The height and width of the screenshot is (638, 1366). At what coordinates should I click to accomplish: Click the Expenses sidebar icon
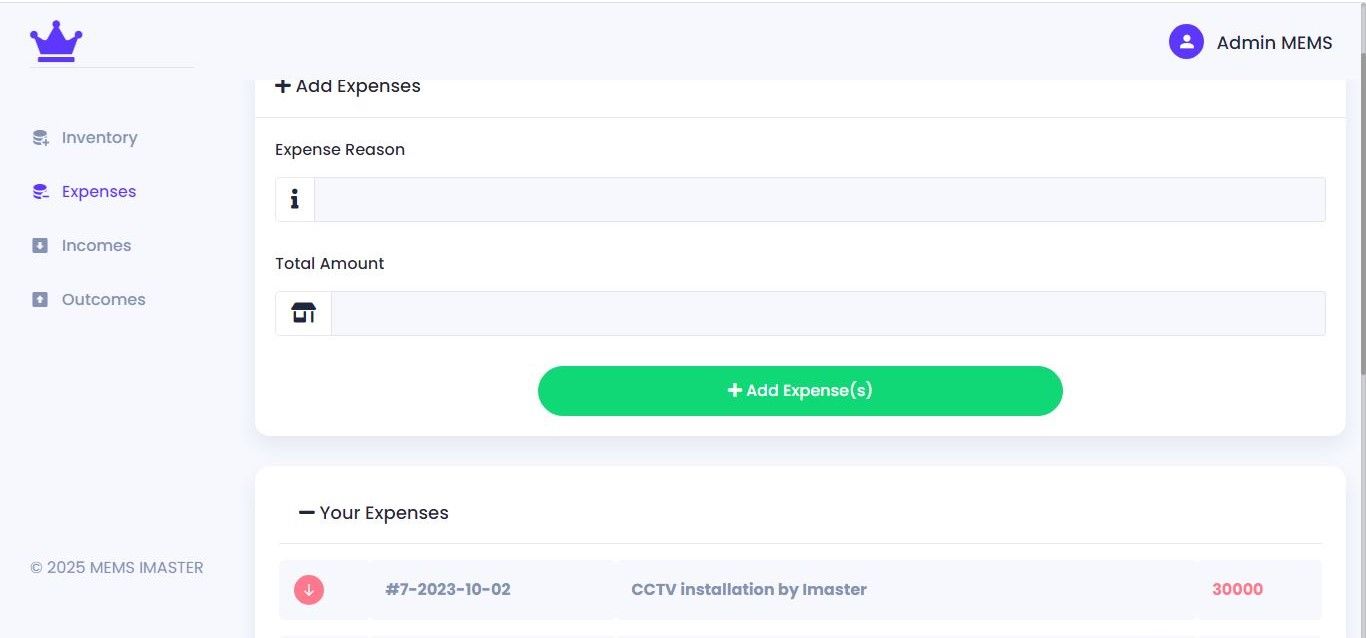point(40,192)
